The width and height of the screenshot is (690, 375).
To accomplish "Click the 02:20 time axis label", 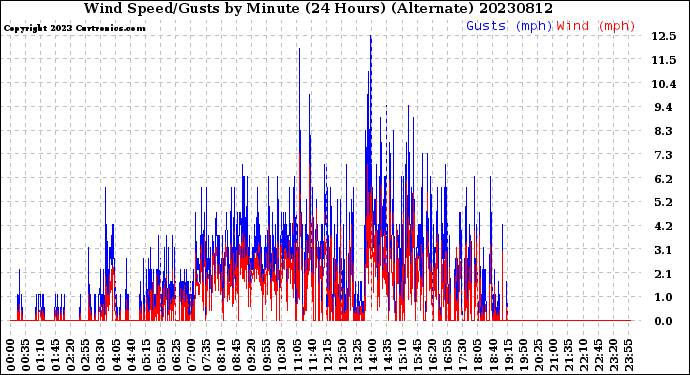I will click(x=71, y=355).
